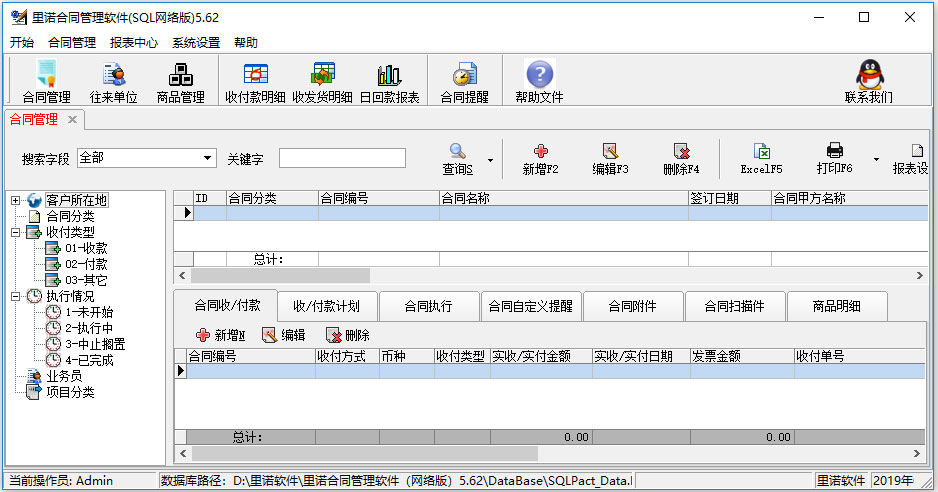Select 1-未开始 tree node
Viewport: 938px width, 492px height.
(89, 312)
